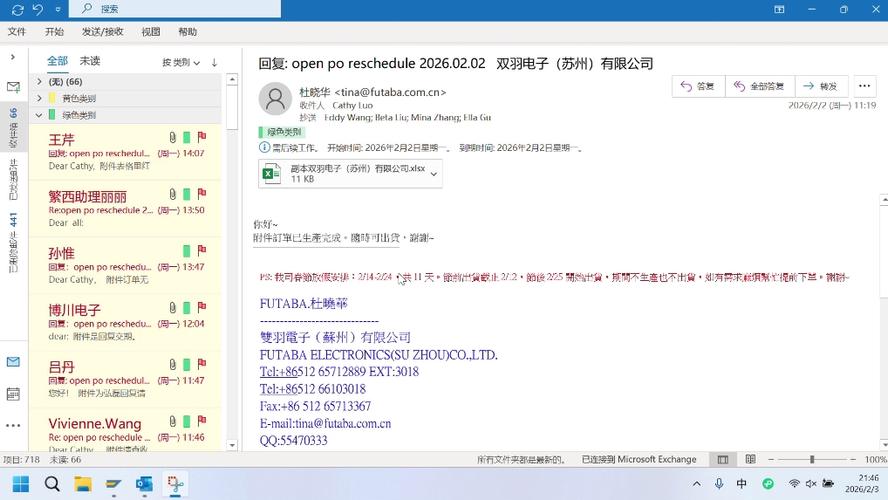Screen dimensions: 888x500
Task: Click the 绿色类别 tag in message header
Action: 281,132
